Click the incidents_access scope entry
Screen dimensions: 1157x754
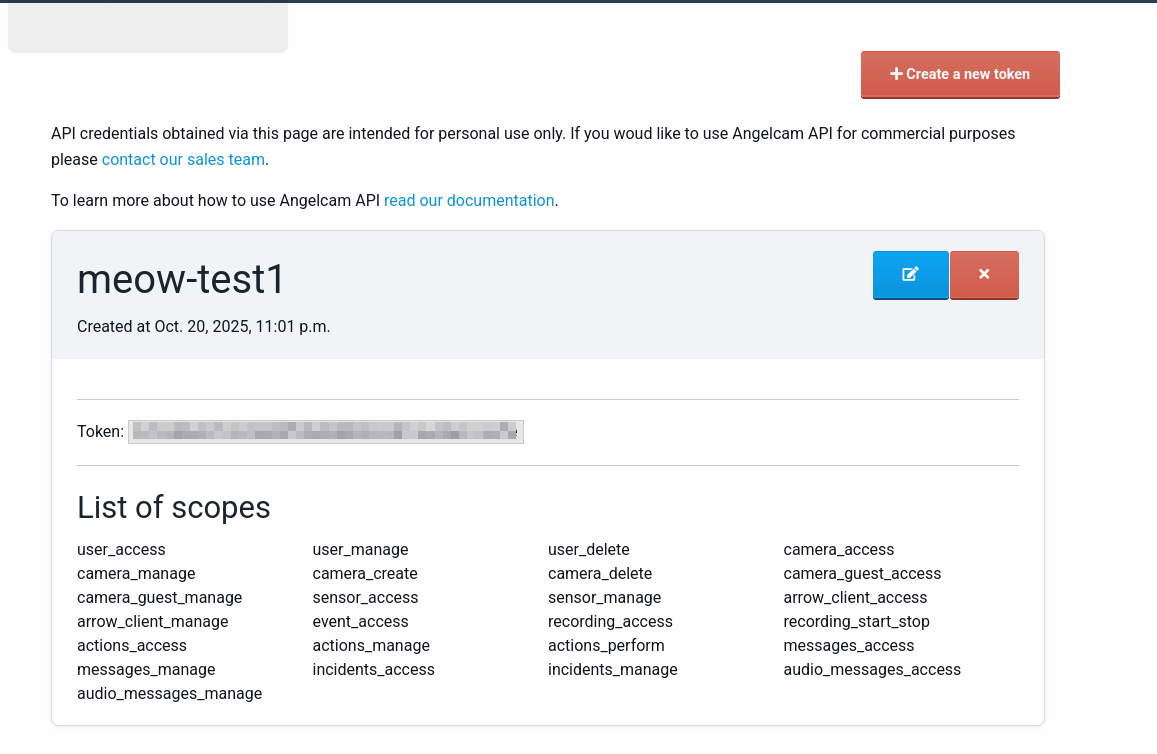point(373,669)
